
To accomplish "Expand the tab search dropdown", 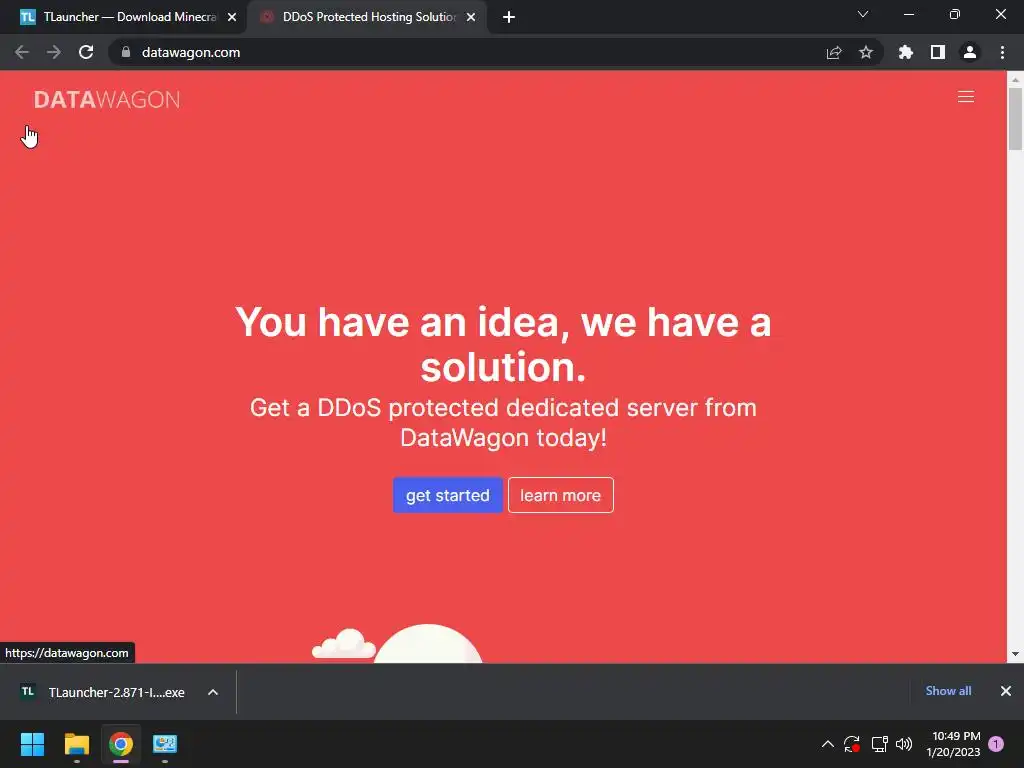I will pyautogui.click(x=863, y=14).
